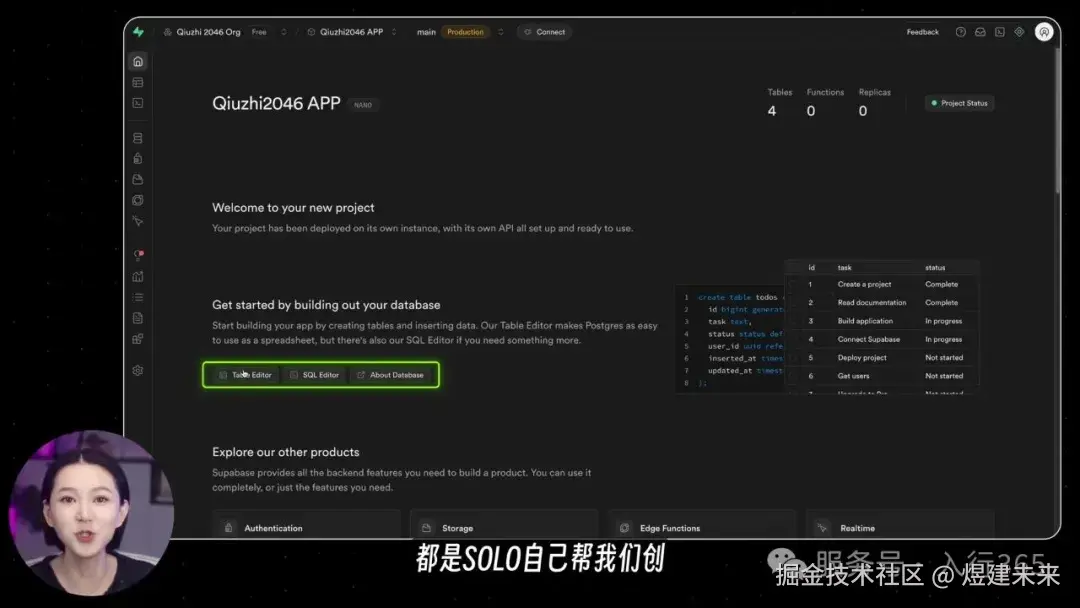Click the 'create table todos' code line

point(738,297)
